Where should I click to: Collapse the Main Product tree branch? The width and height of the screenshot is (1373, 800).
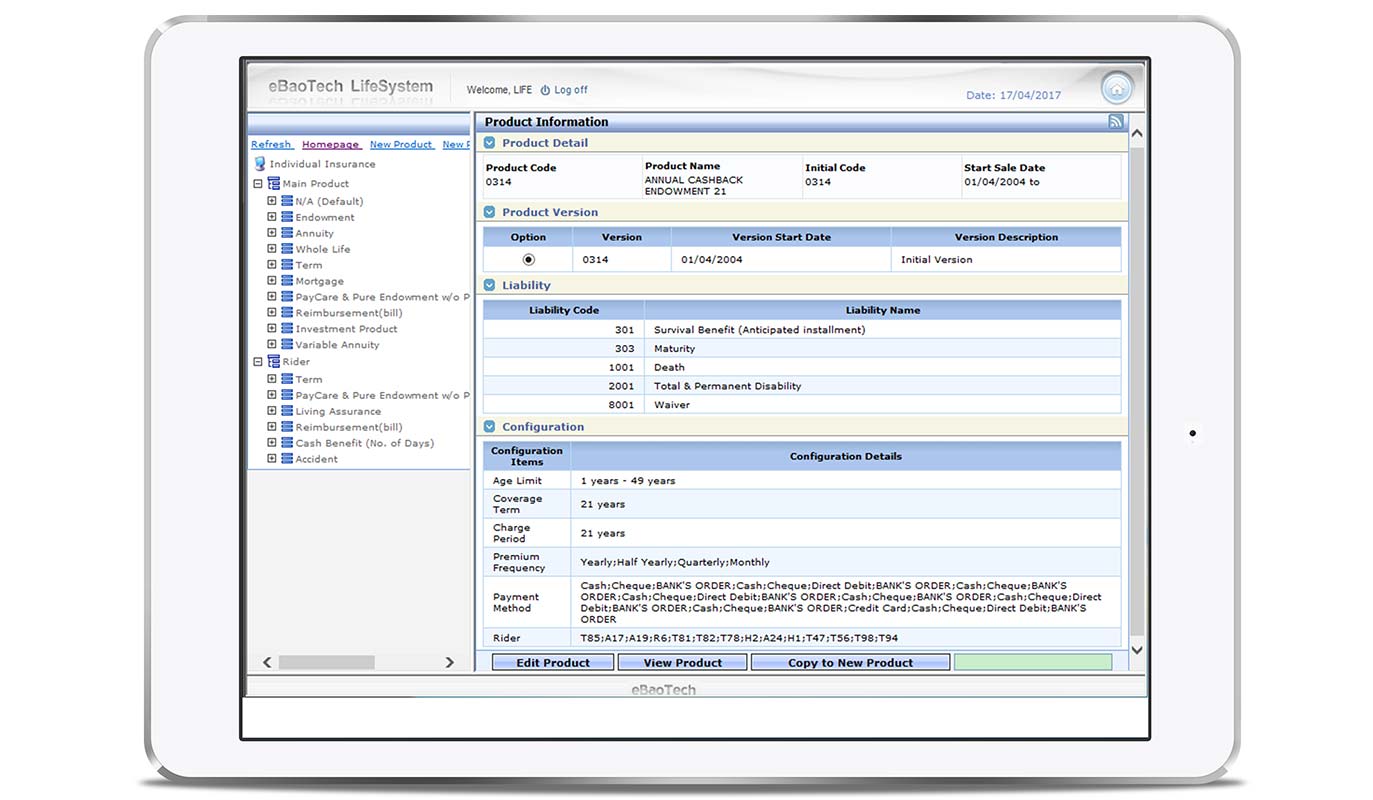click(258, 184)
